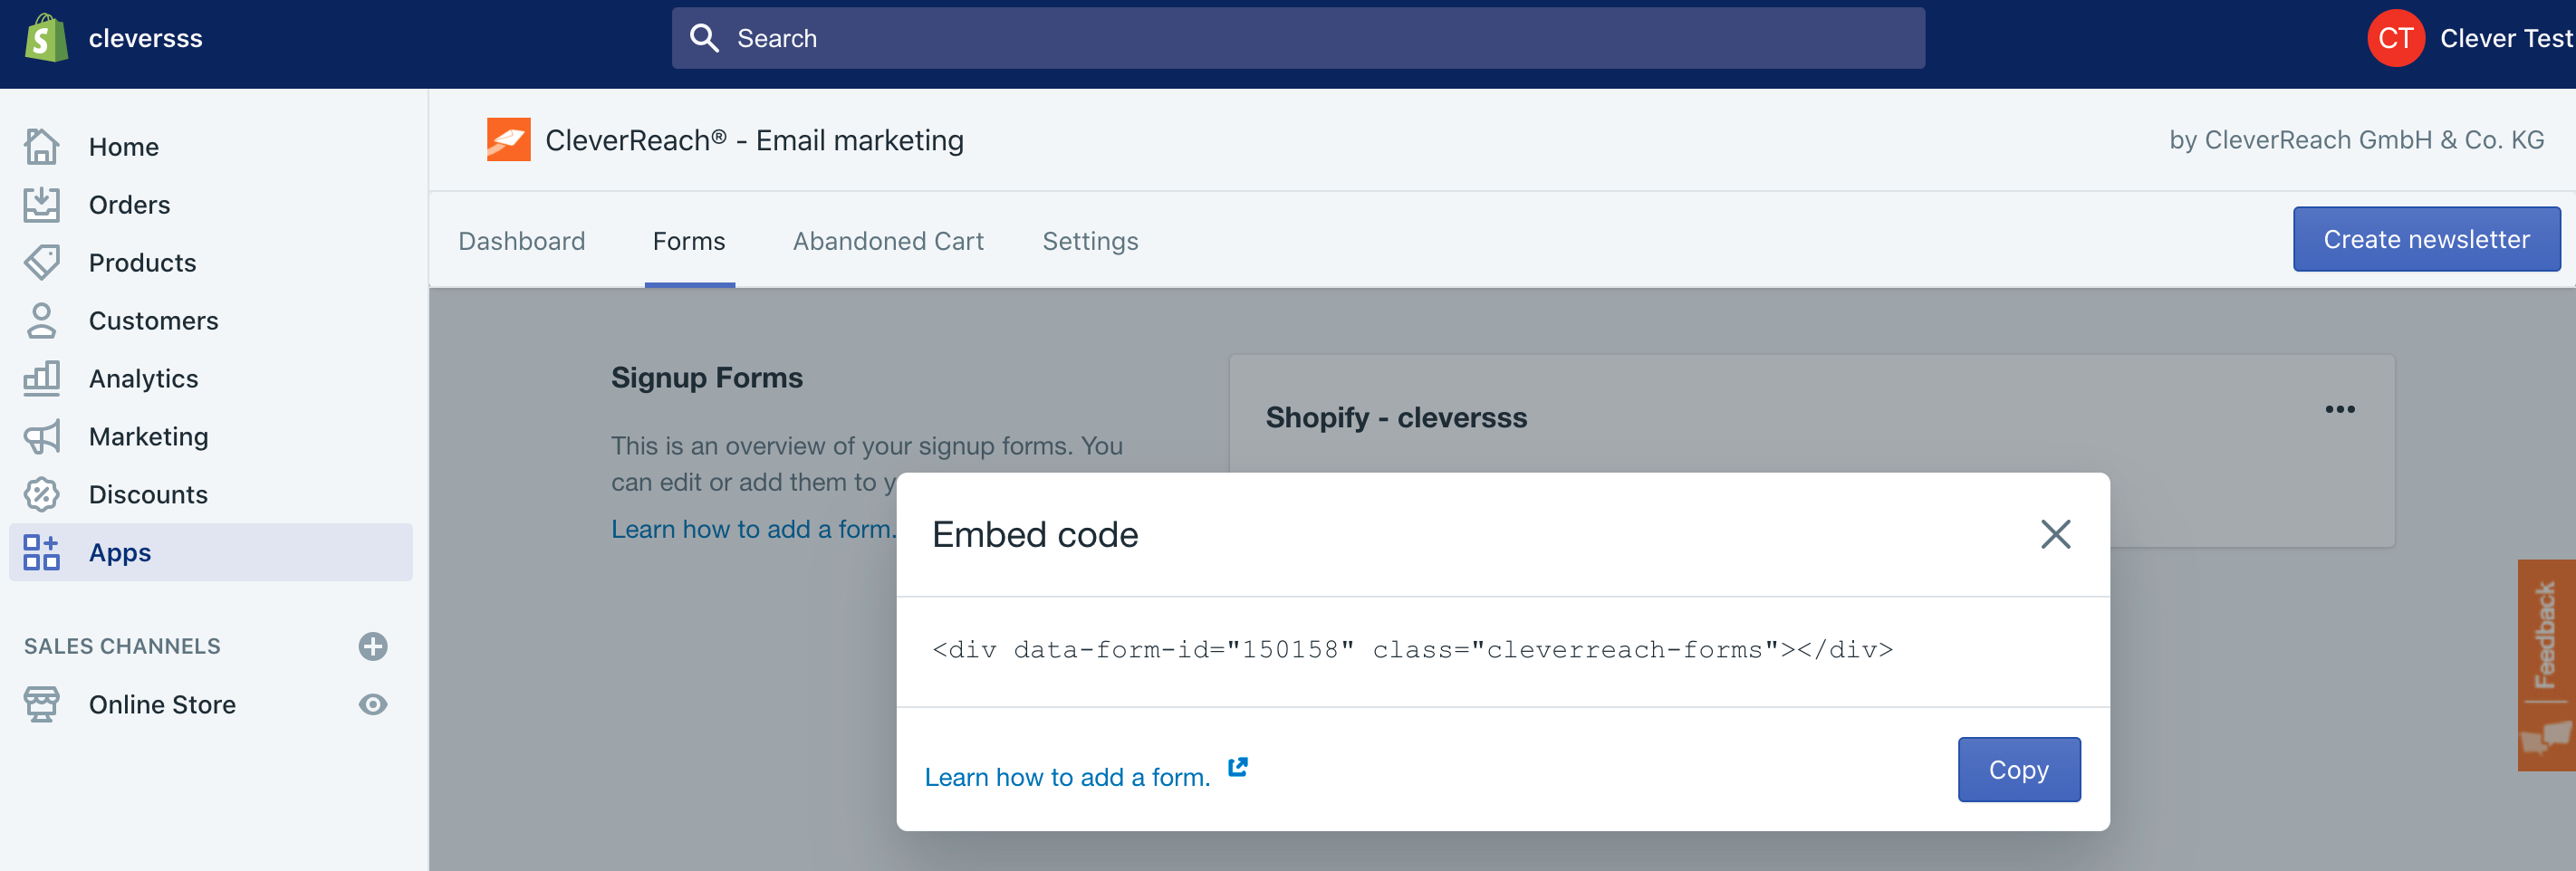
Task: Open Home from the sidebar
Action: 123,147
